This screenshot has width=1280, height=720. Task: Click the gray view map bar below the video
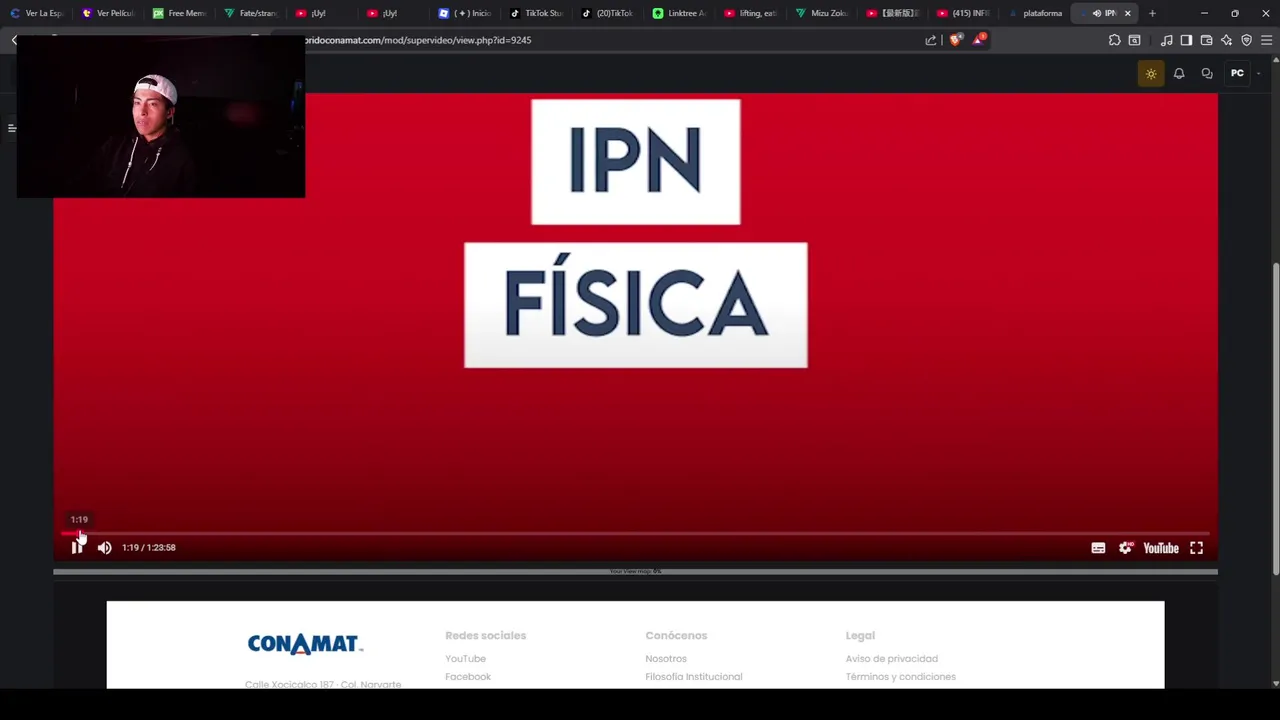click(635, 572)
